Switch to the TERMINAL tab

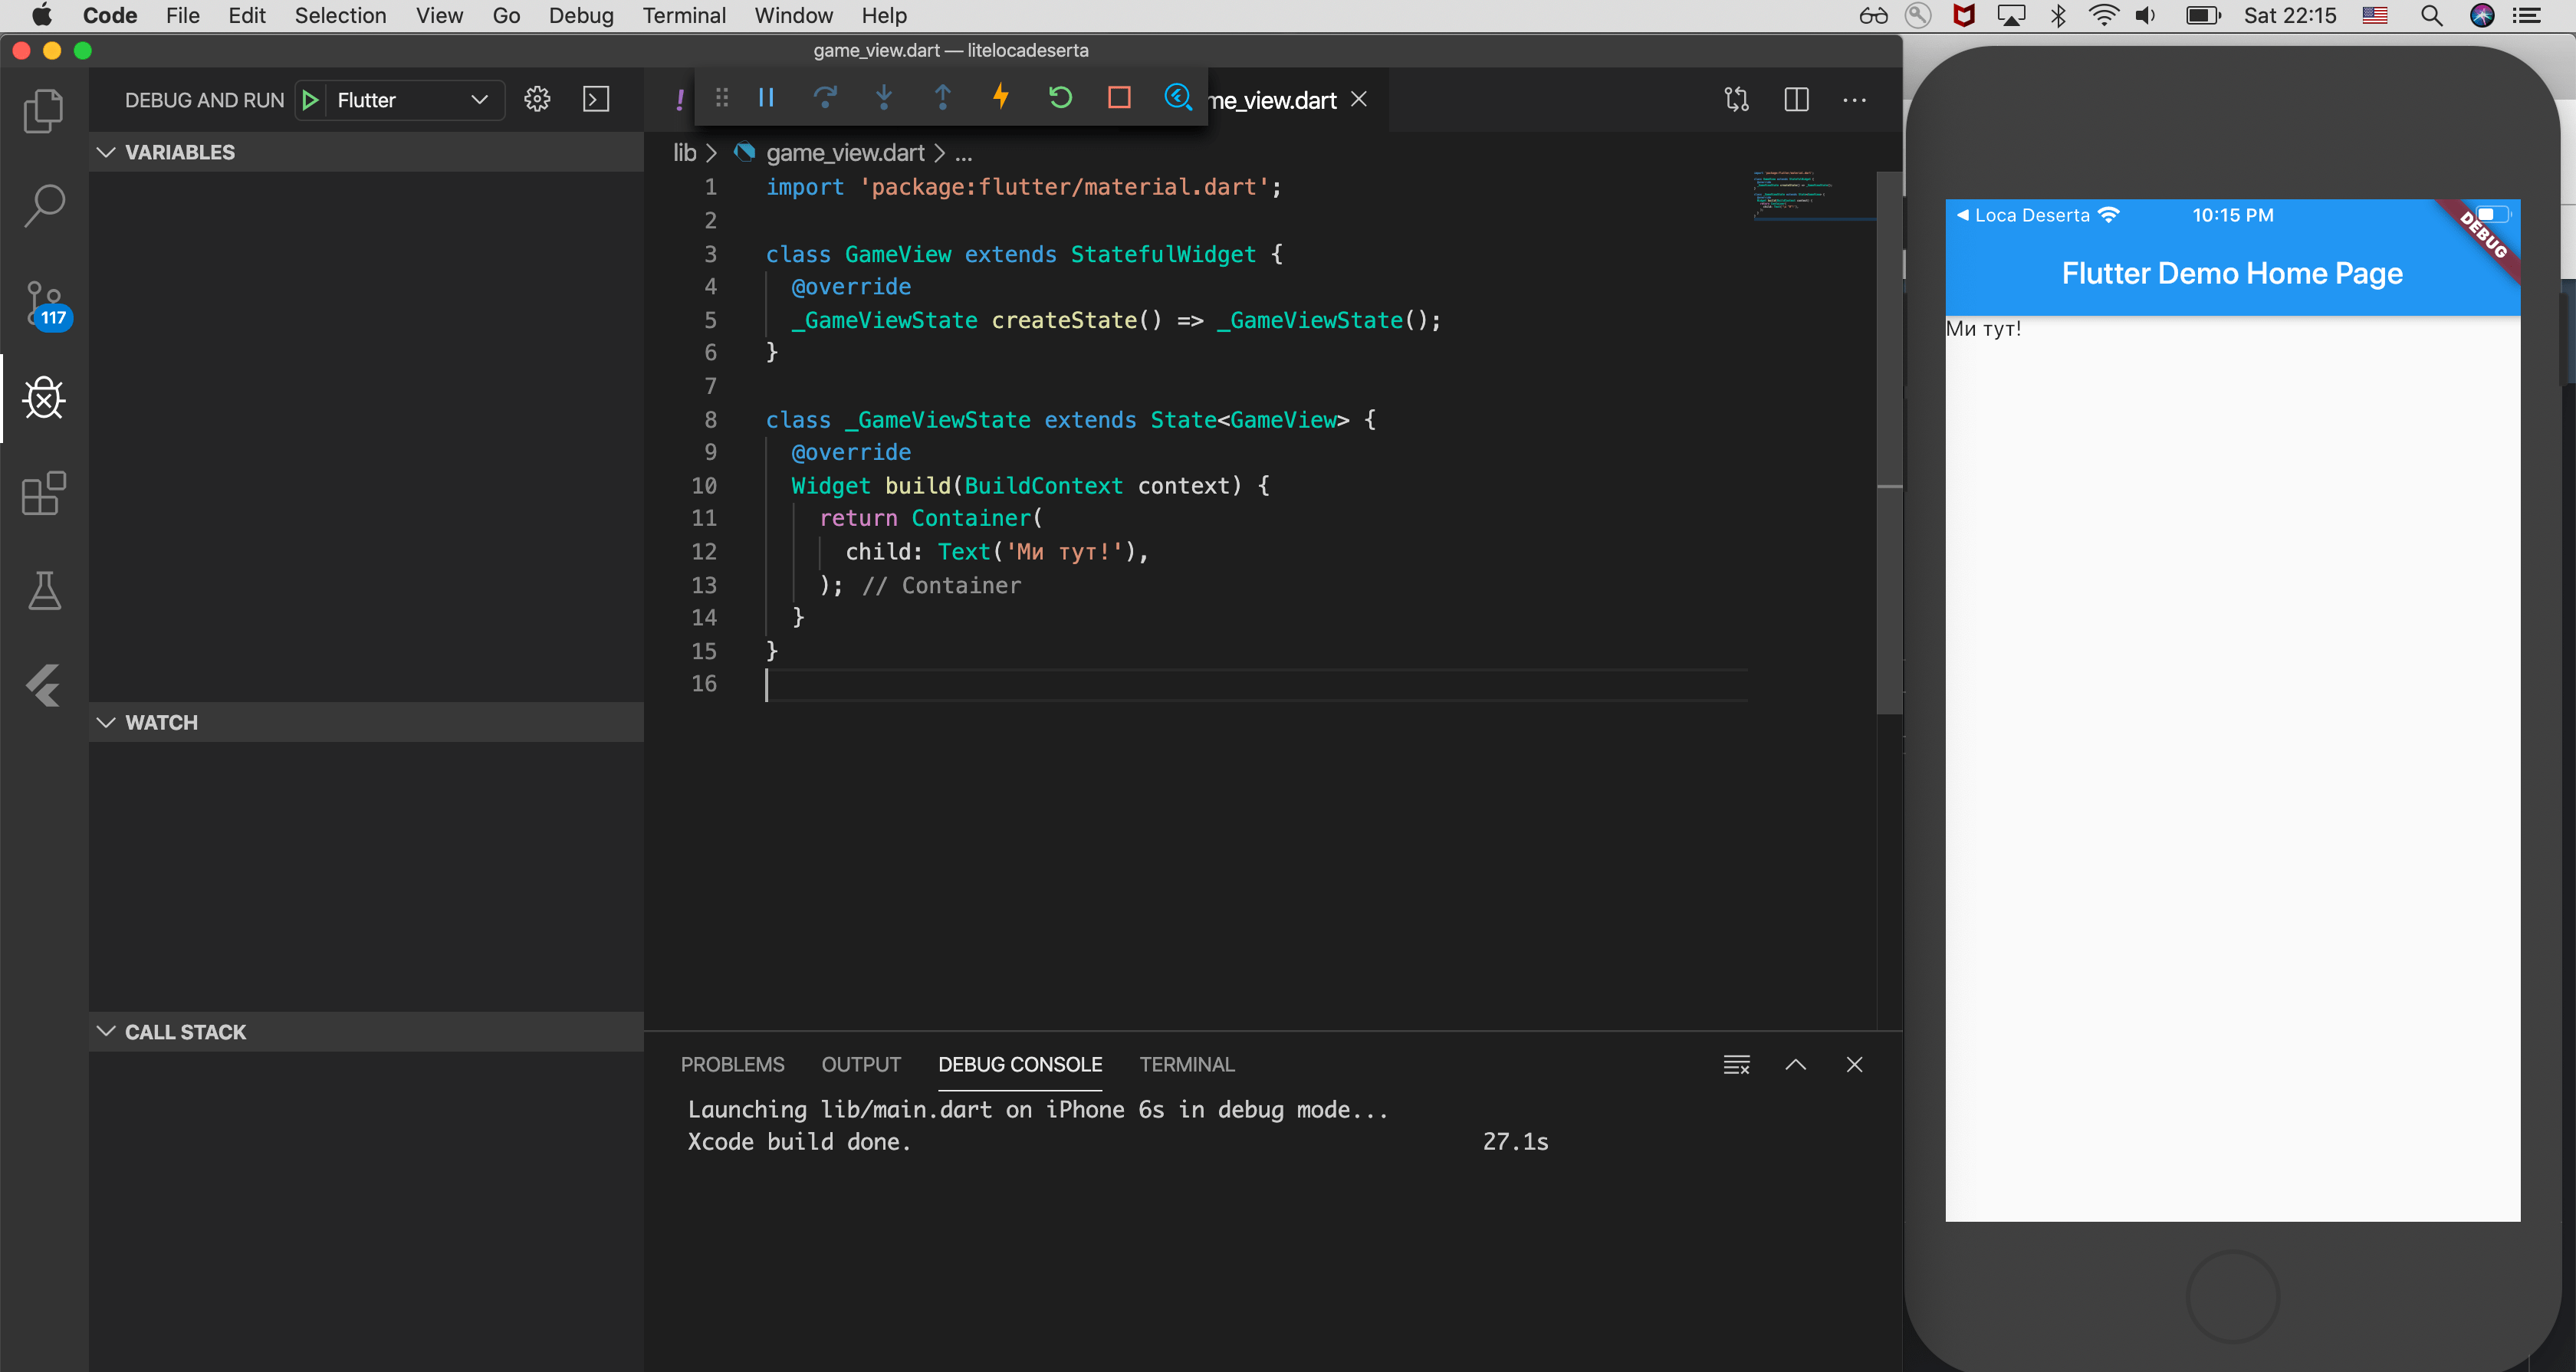coord(1186,1064)
